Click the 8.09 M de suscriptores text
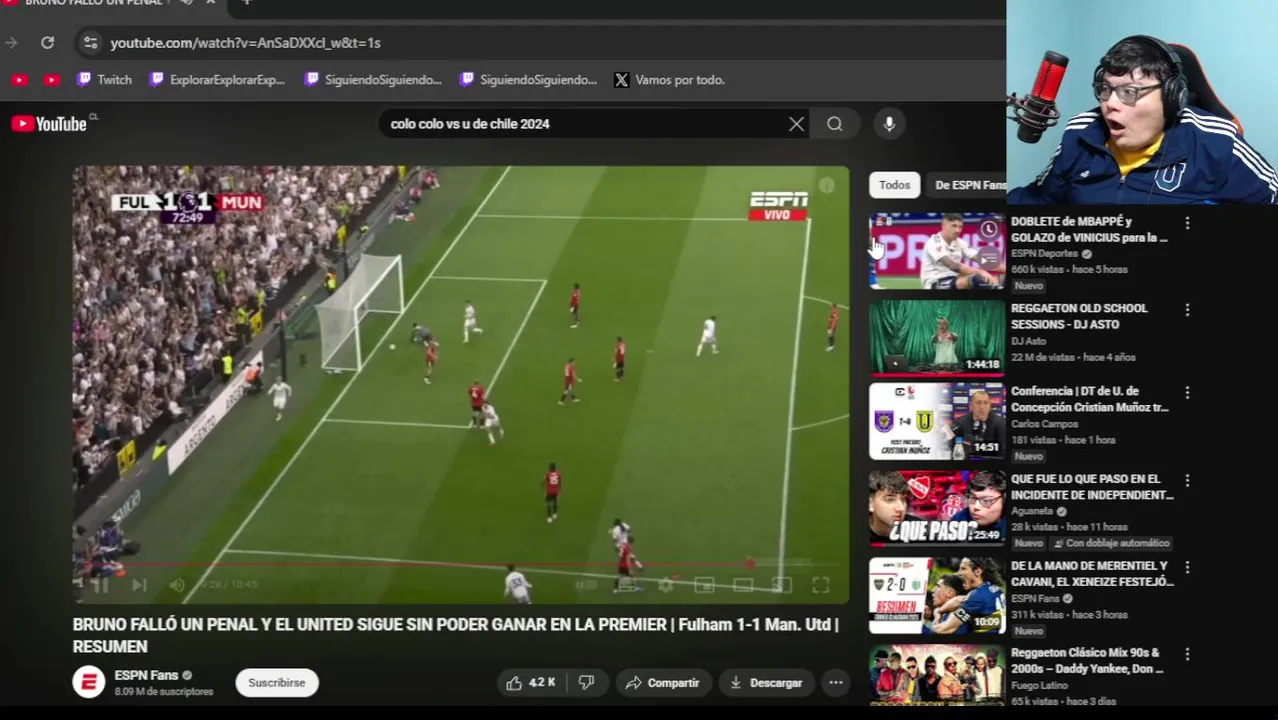The height and width of the screenshot is (720, 1278). pyautogui.click(x=164, y=692)
